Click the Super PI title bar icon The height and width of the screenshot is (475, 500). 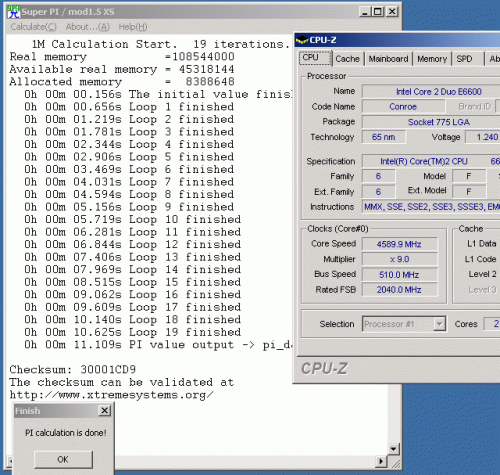coord(14,12)
